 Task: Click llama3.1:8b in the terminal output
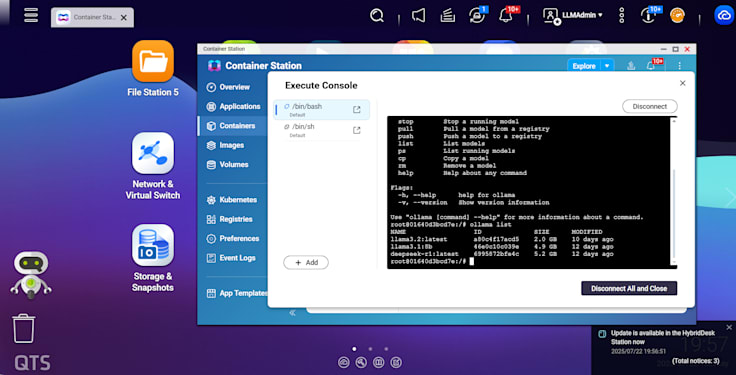(x=411, y=246)
